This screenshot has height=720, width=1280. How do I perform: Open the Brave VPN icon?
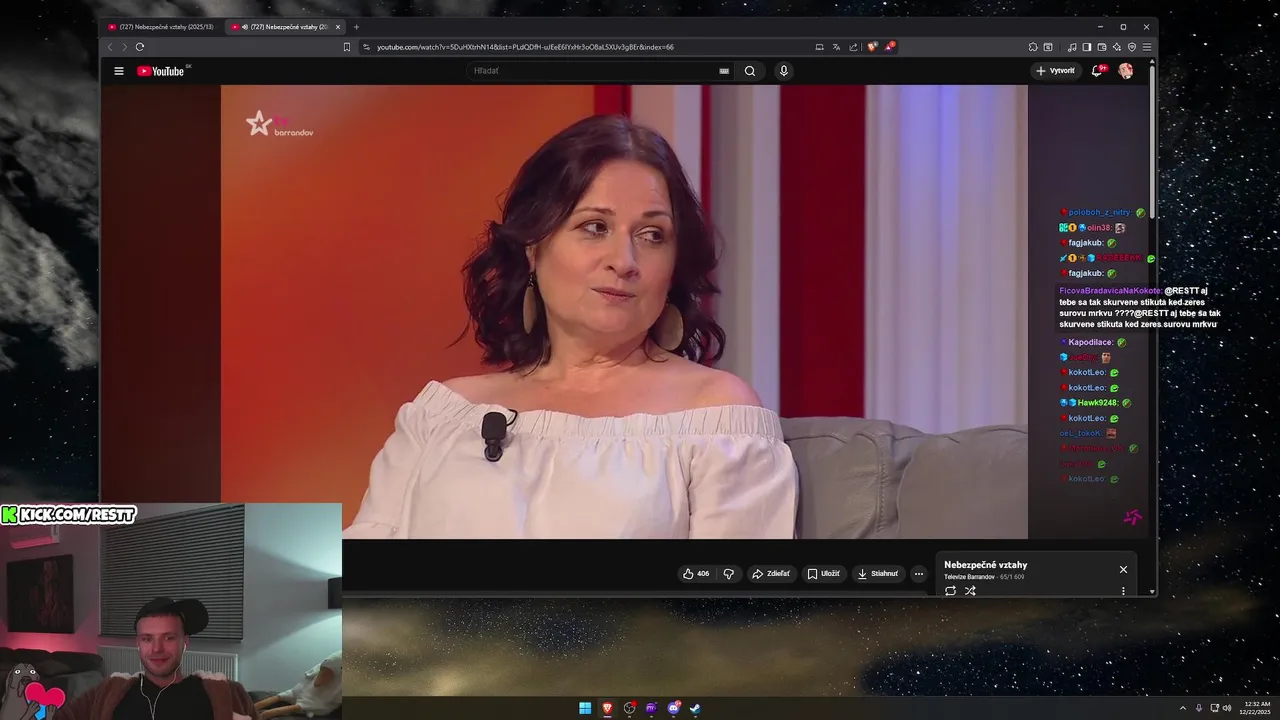coord(1132,47)
